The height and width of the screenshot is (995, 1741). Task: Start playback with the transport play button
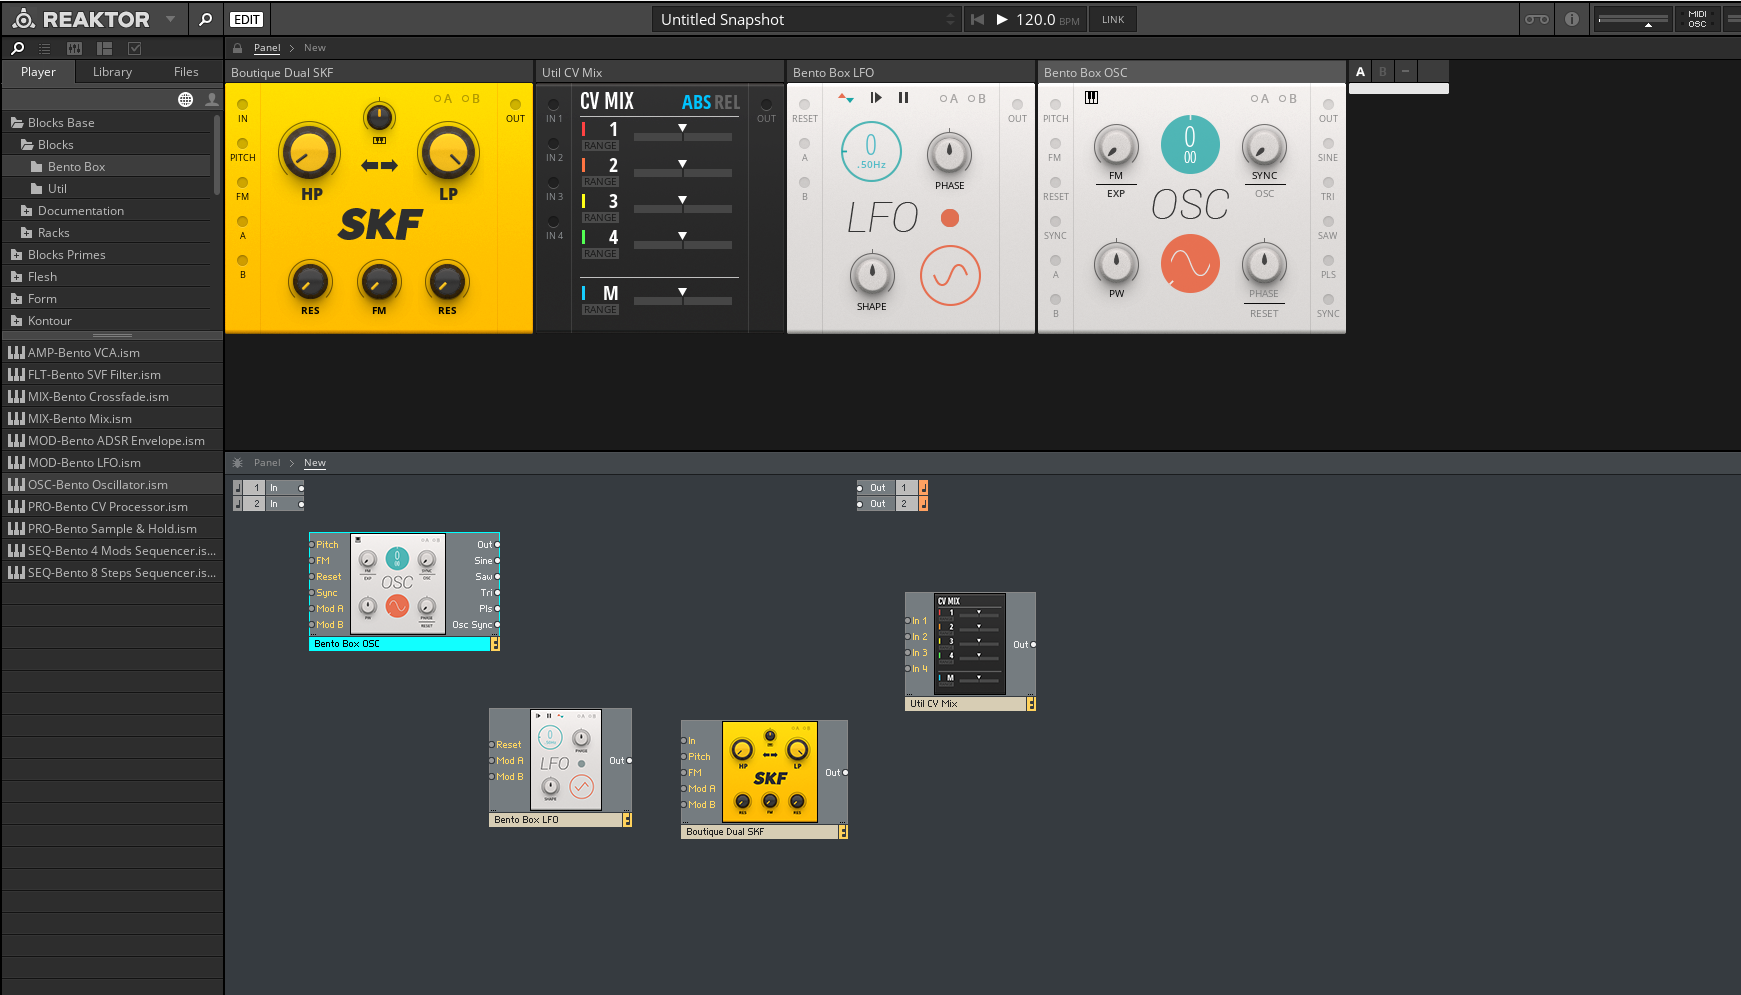click(1002, 19)
